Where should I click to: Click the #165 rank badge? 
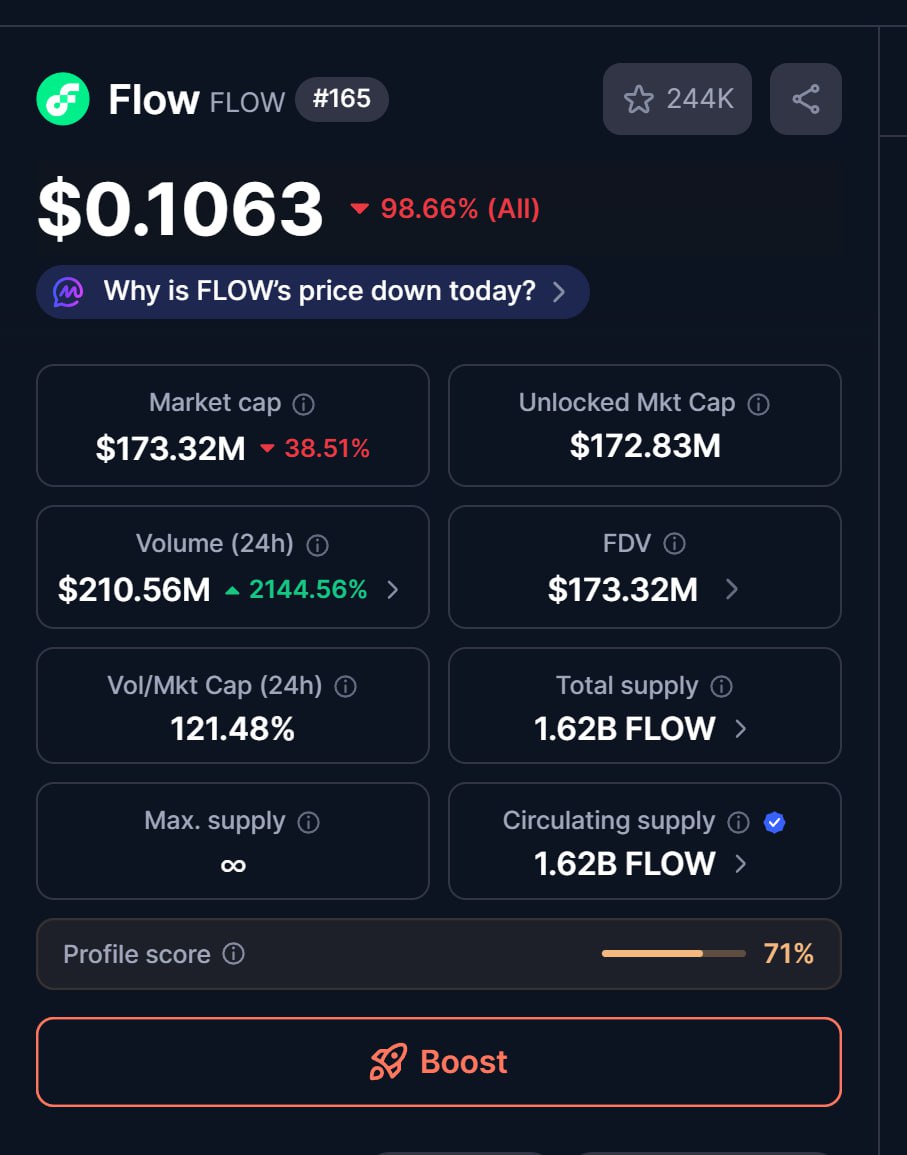coord(341,99)
